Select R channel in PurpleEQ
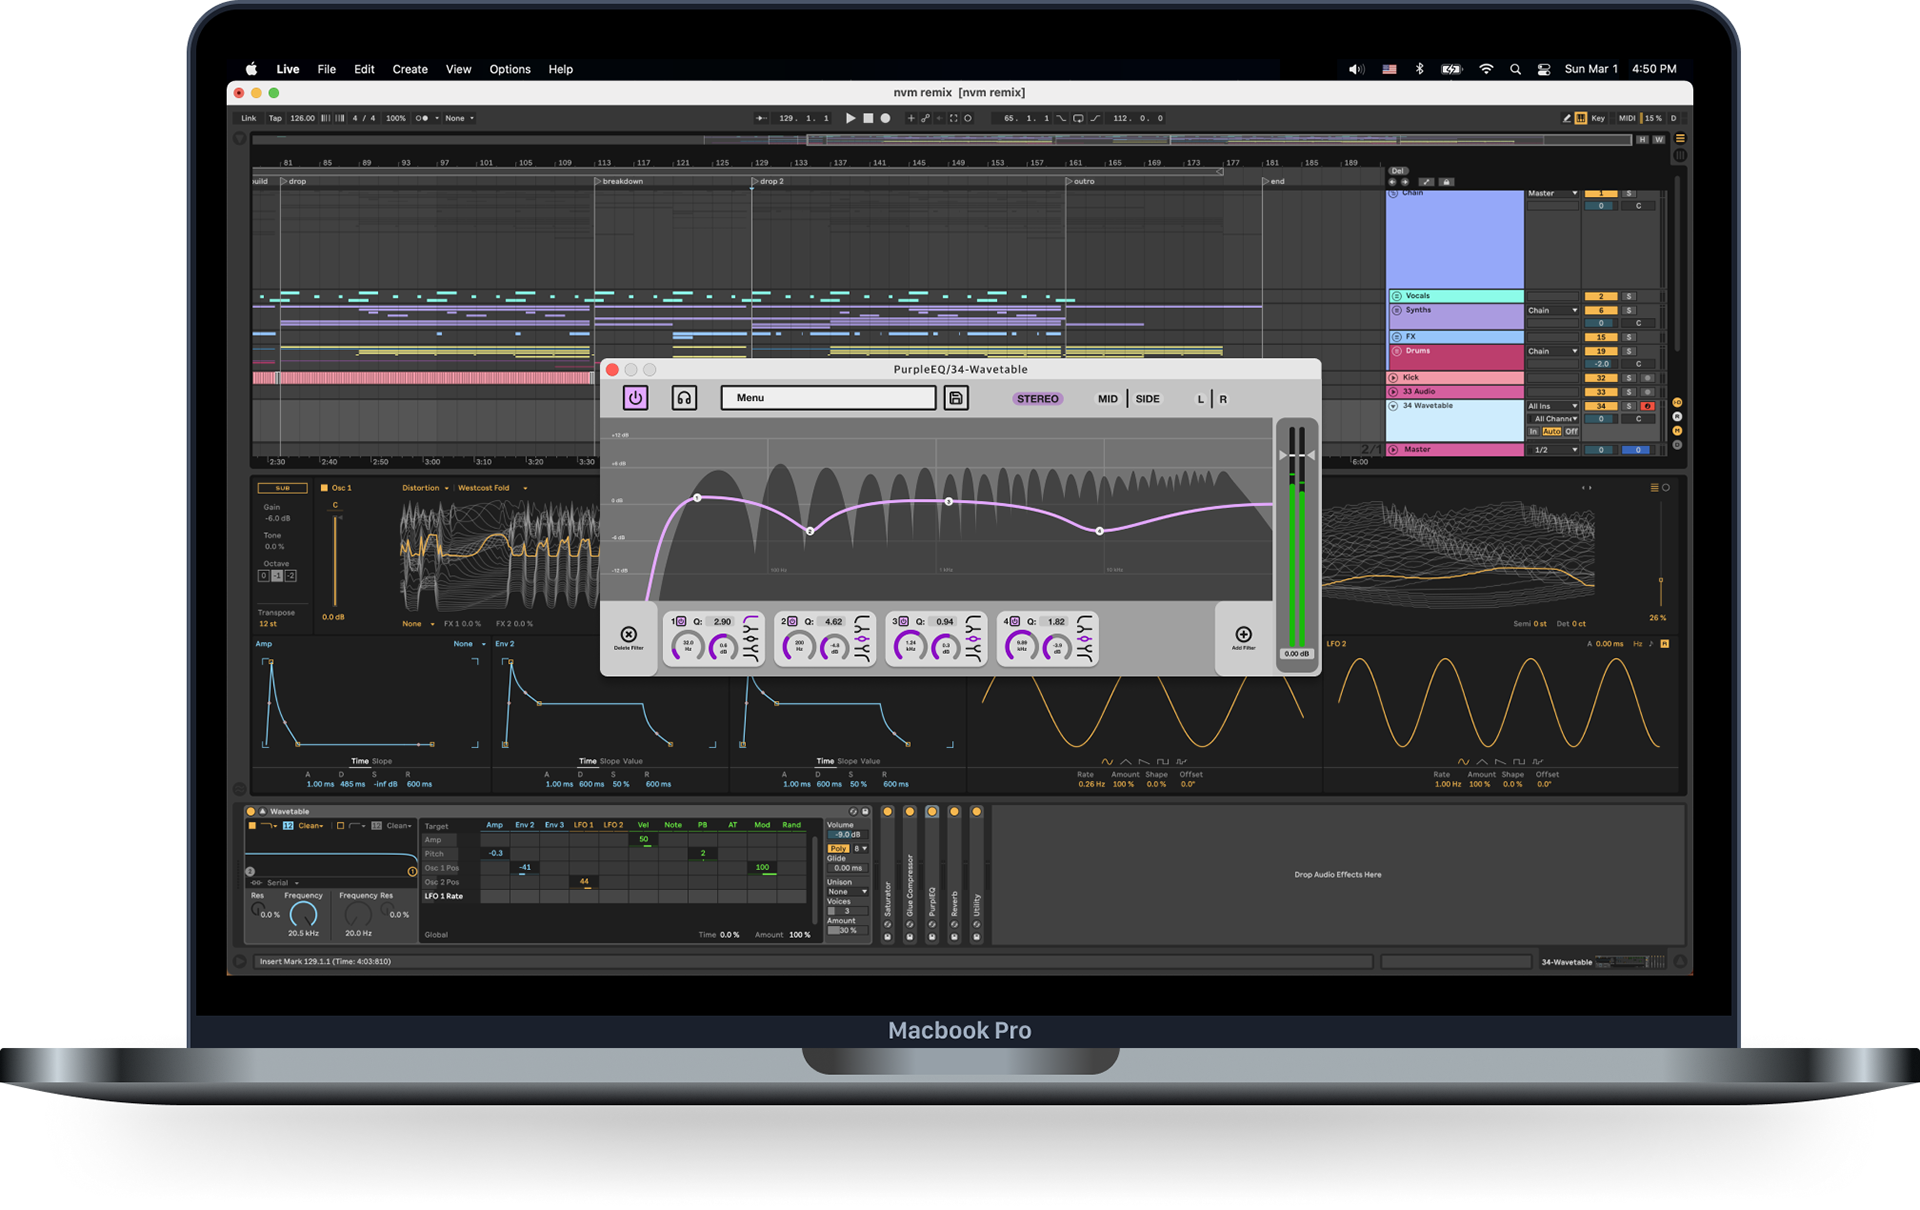Viewport: 1920px width, 1210px height. (1223, 399)
